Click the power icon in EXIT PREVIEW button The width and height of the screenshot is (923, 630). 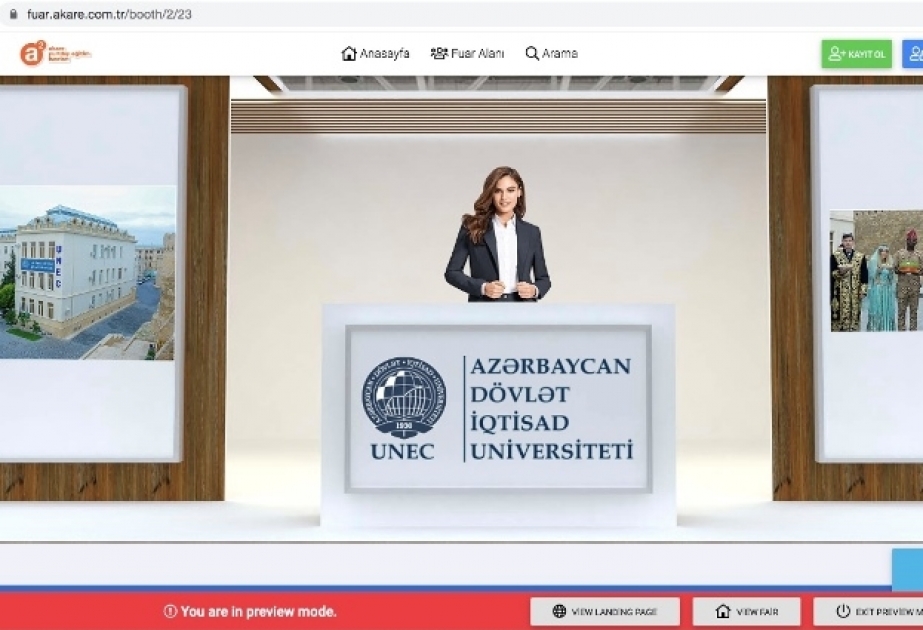click(x=843, y=611)
